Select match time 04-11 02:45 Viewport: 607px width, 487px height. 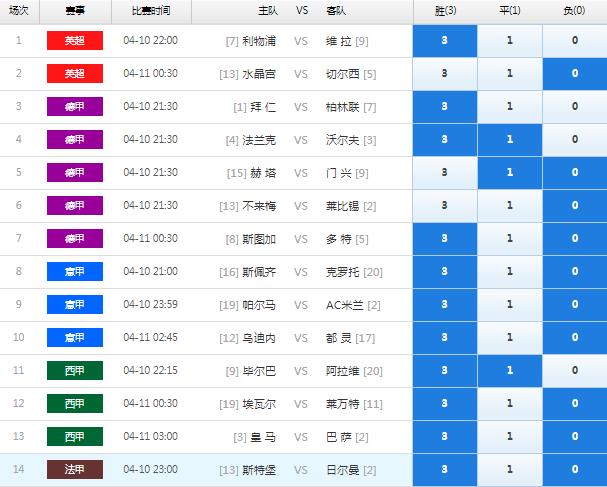[x=151, y=337]
